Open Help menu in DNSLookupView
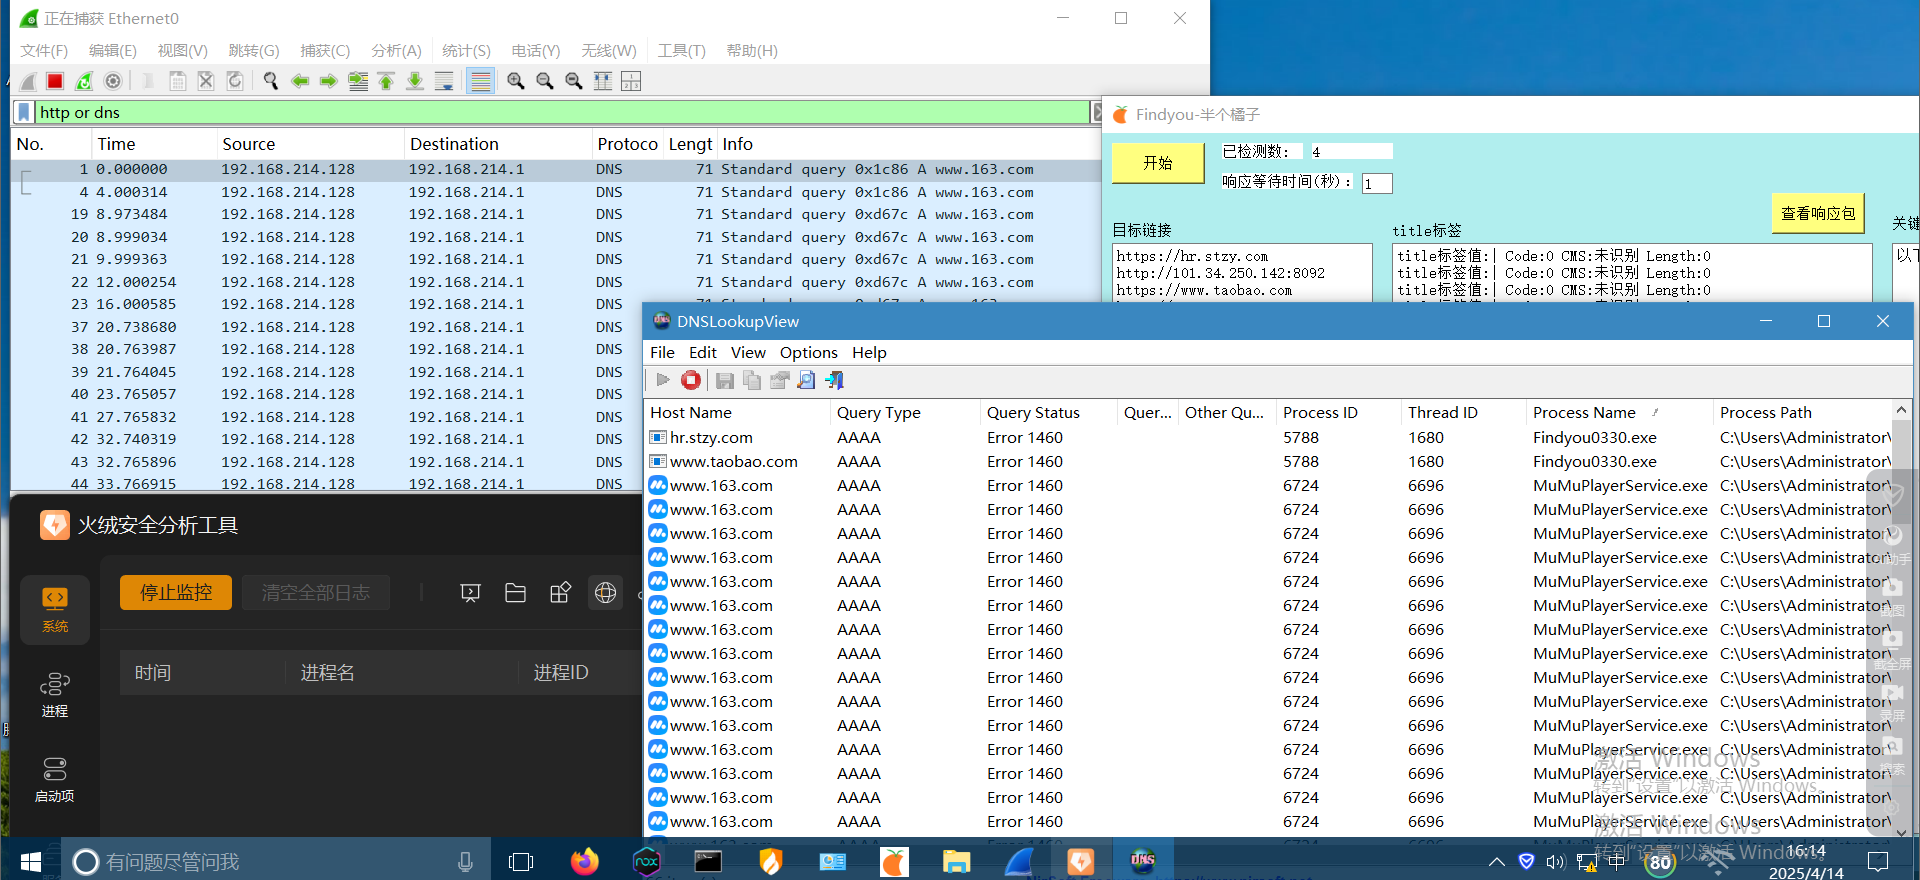The height and width of the screenshot is (880, 1920). click(869, 352)
